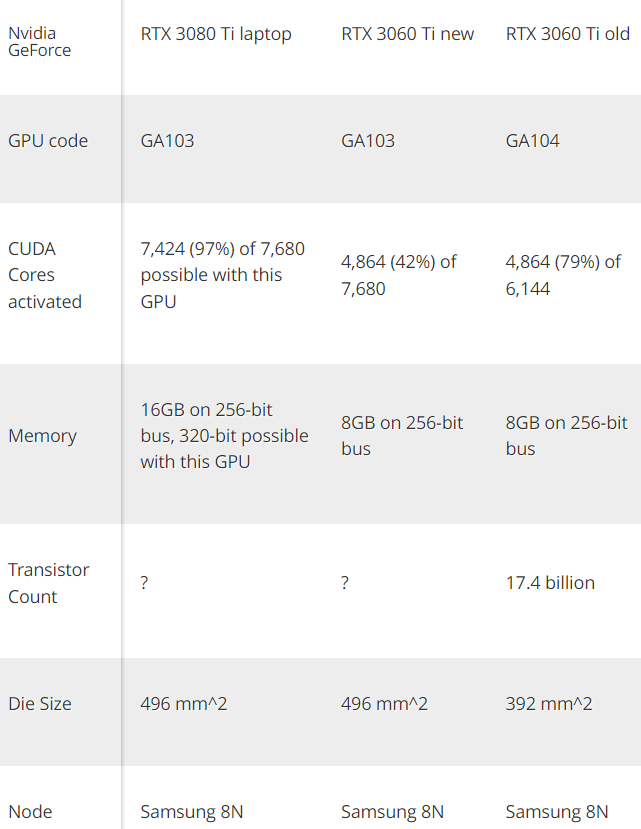Click the "CUDA Cores activated" row label
641x829 pixels.
(x=45, y=275)
